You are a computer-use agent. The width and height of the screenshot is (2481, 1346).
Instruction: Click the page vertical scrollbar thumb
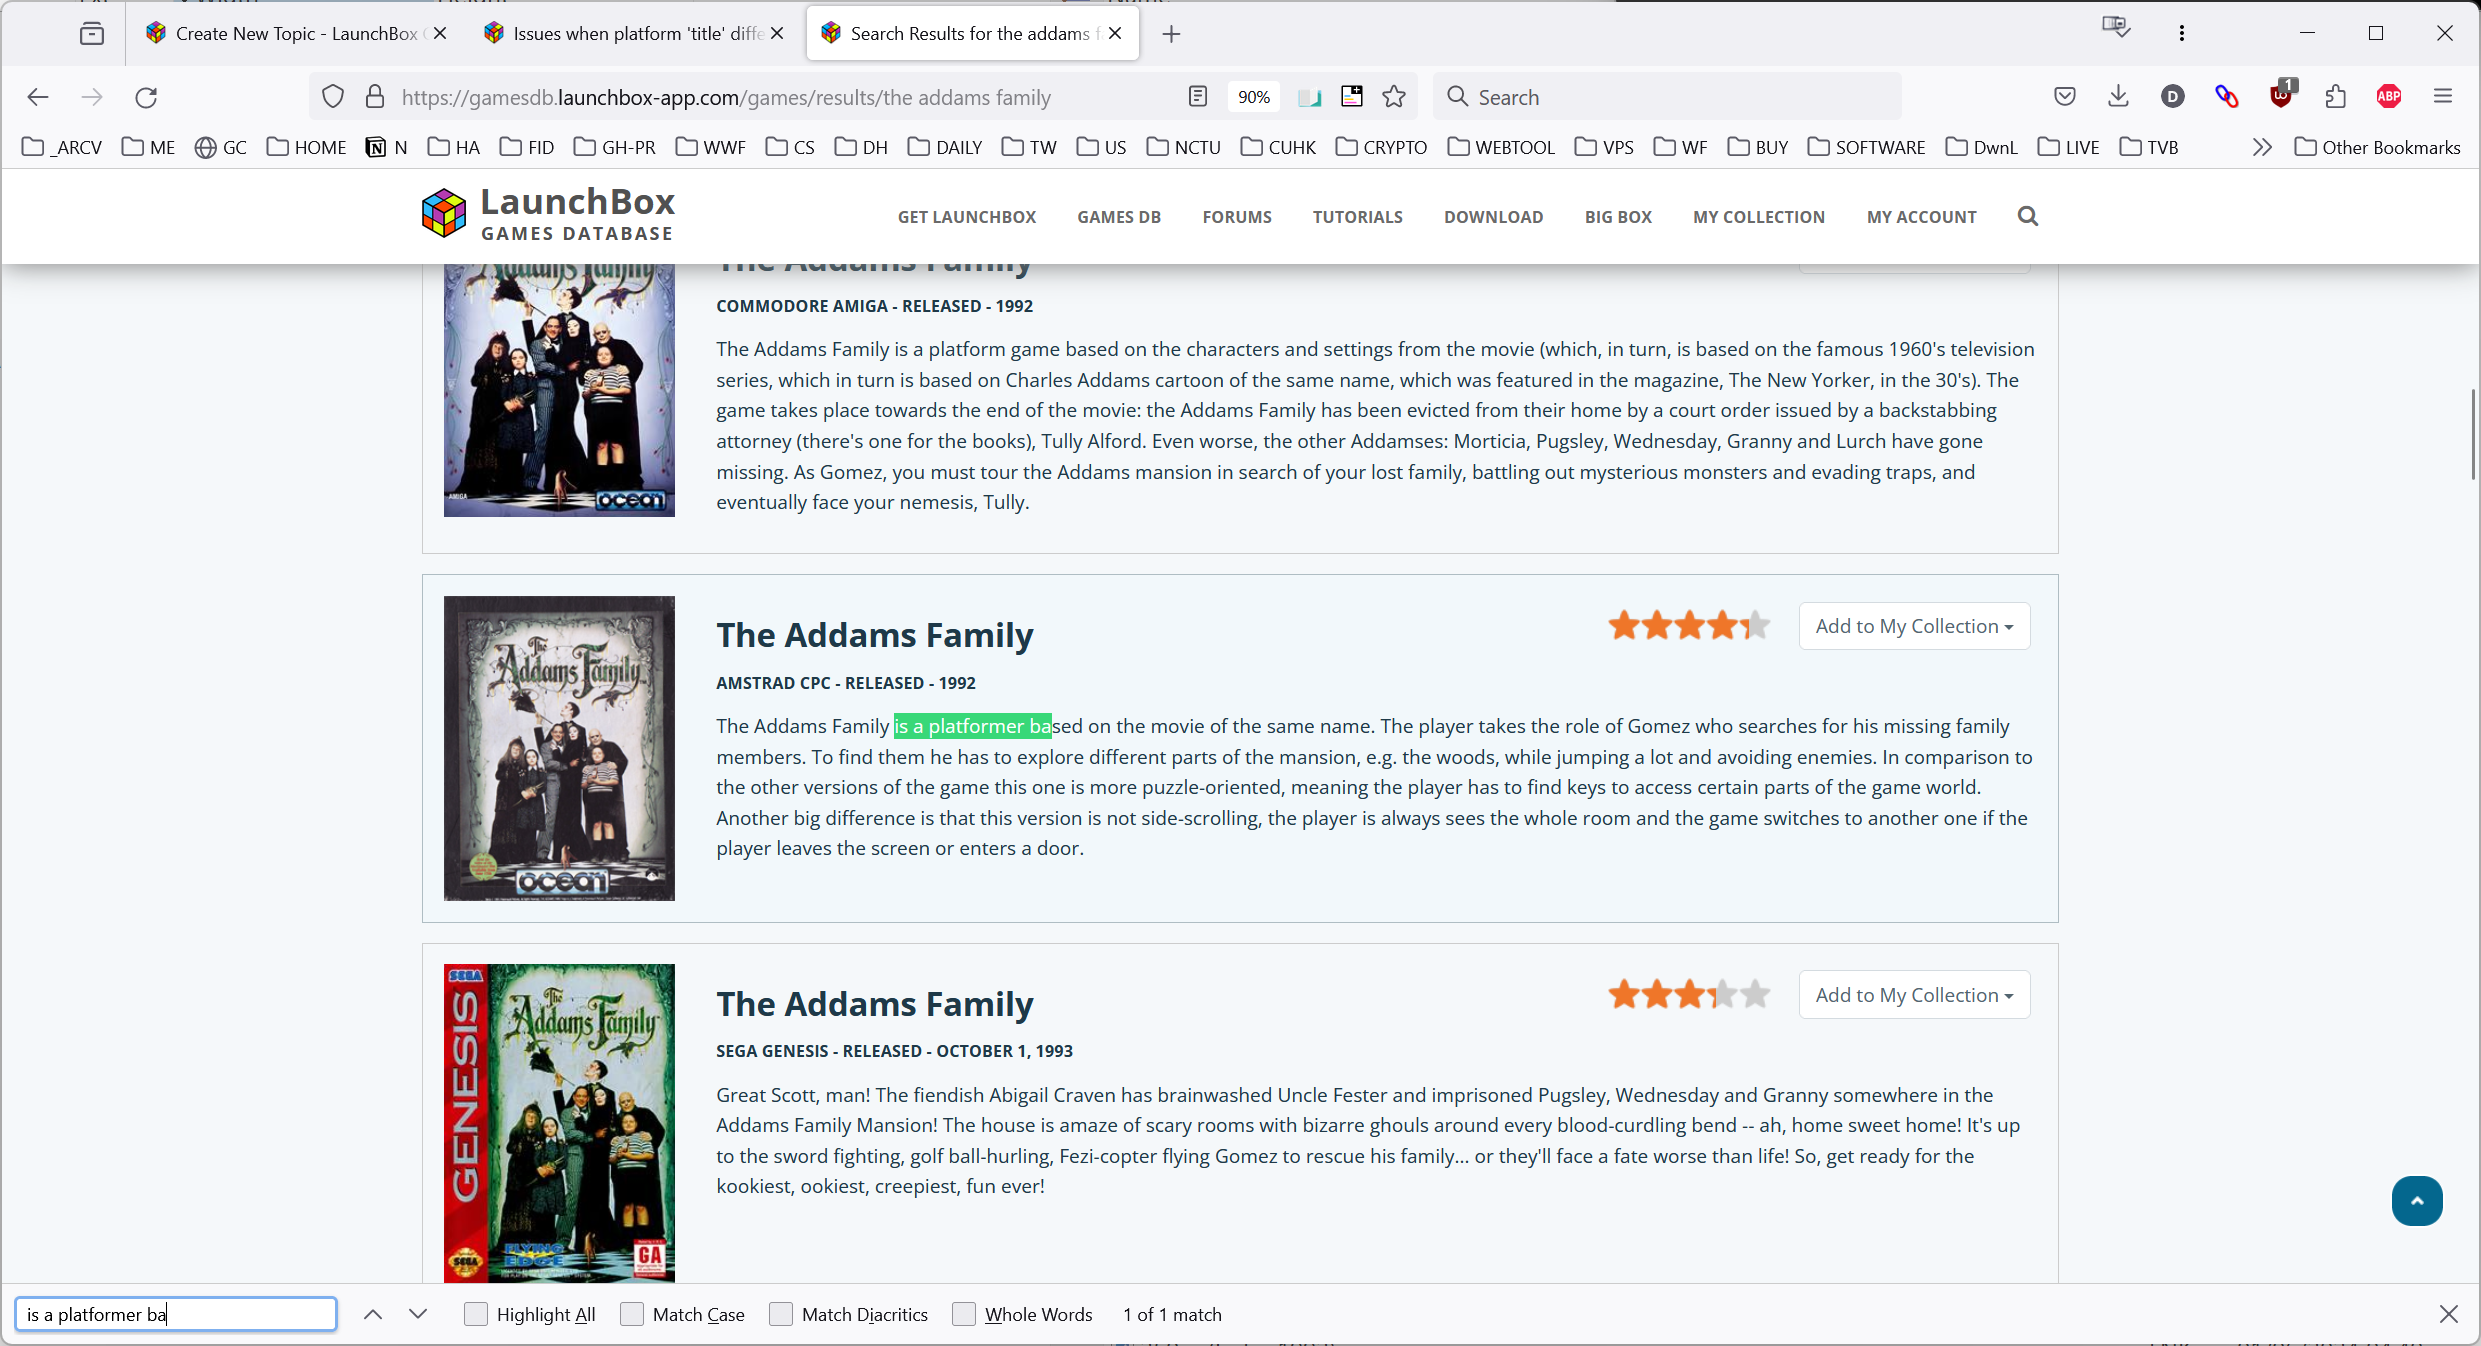click(x=2473, y=435)
